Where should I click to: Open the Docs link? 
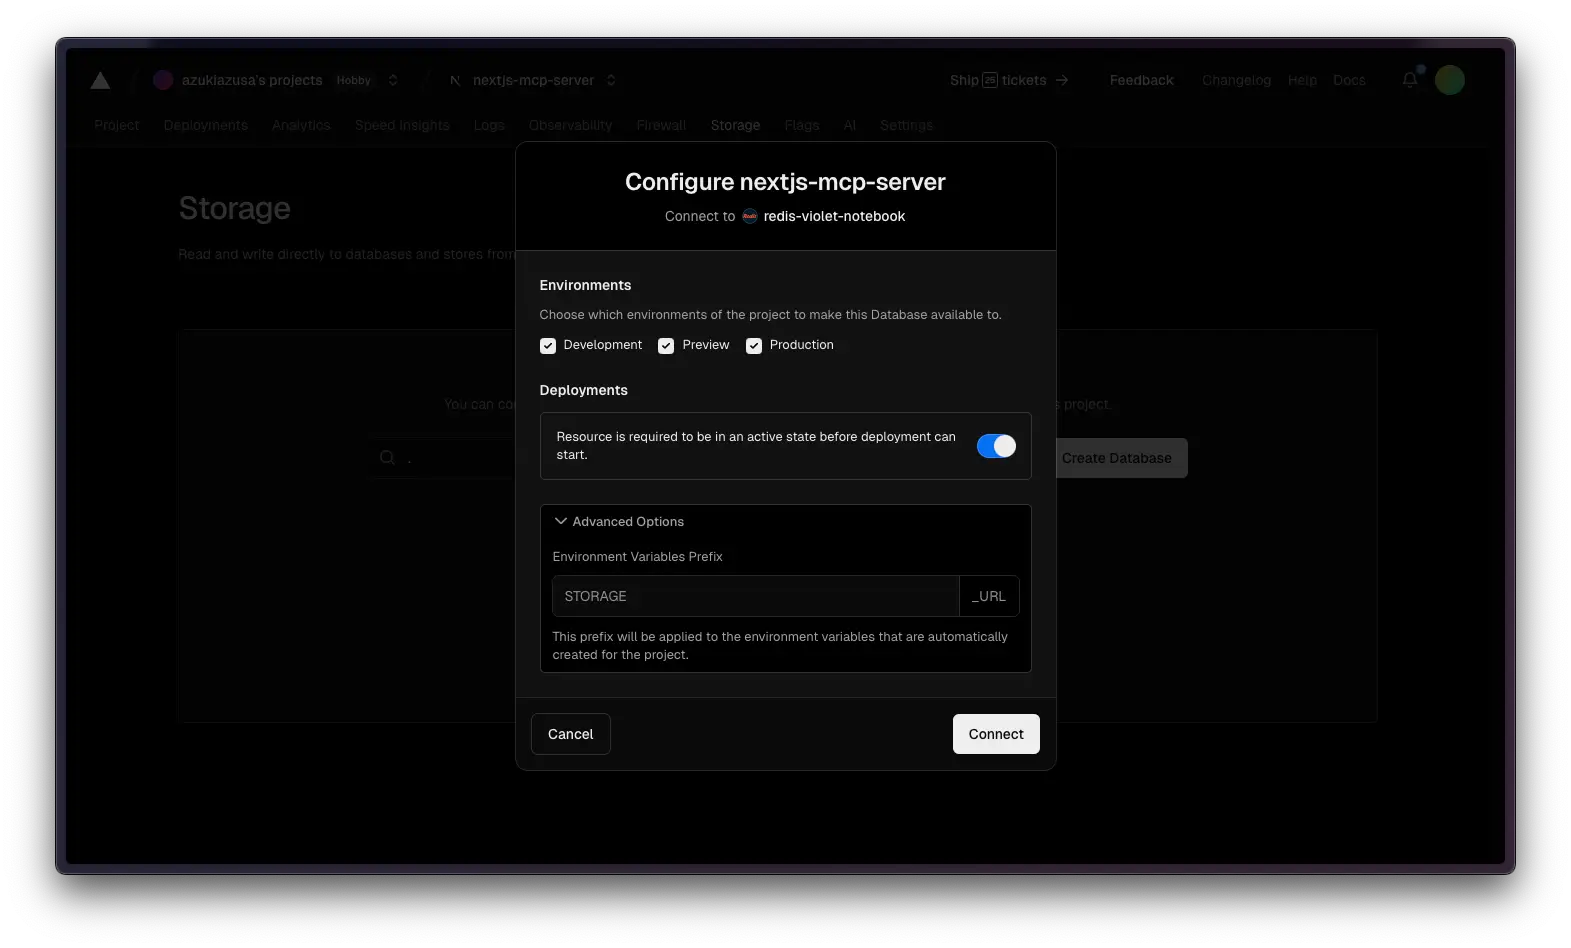point(1349,80)
